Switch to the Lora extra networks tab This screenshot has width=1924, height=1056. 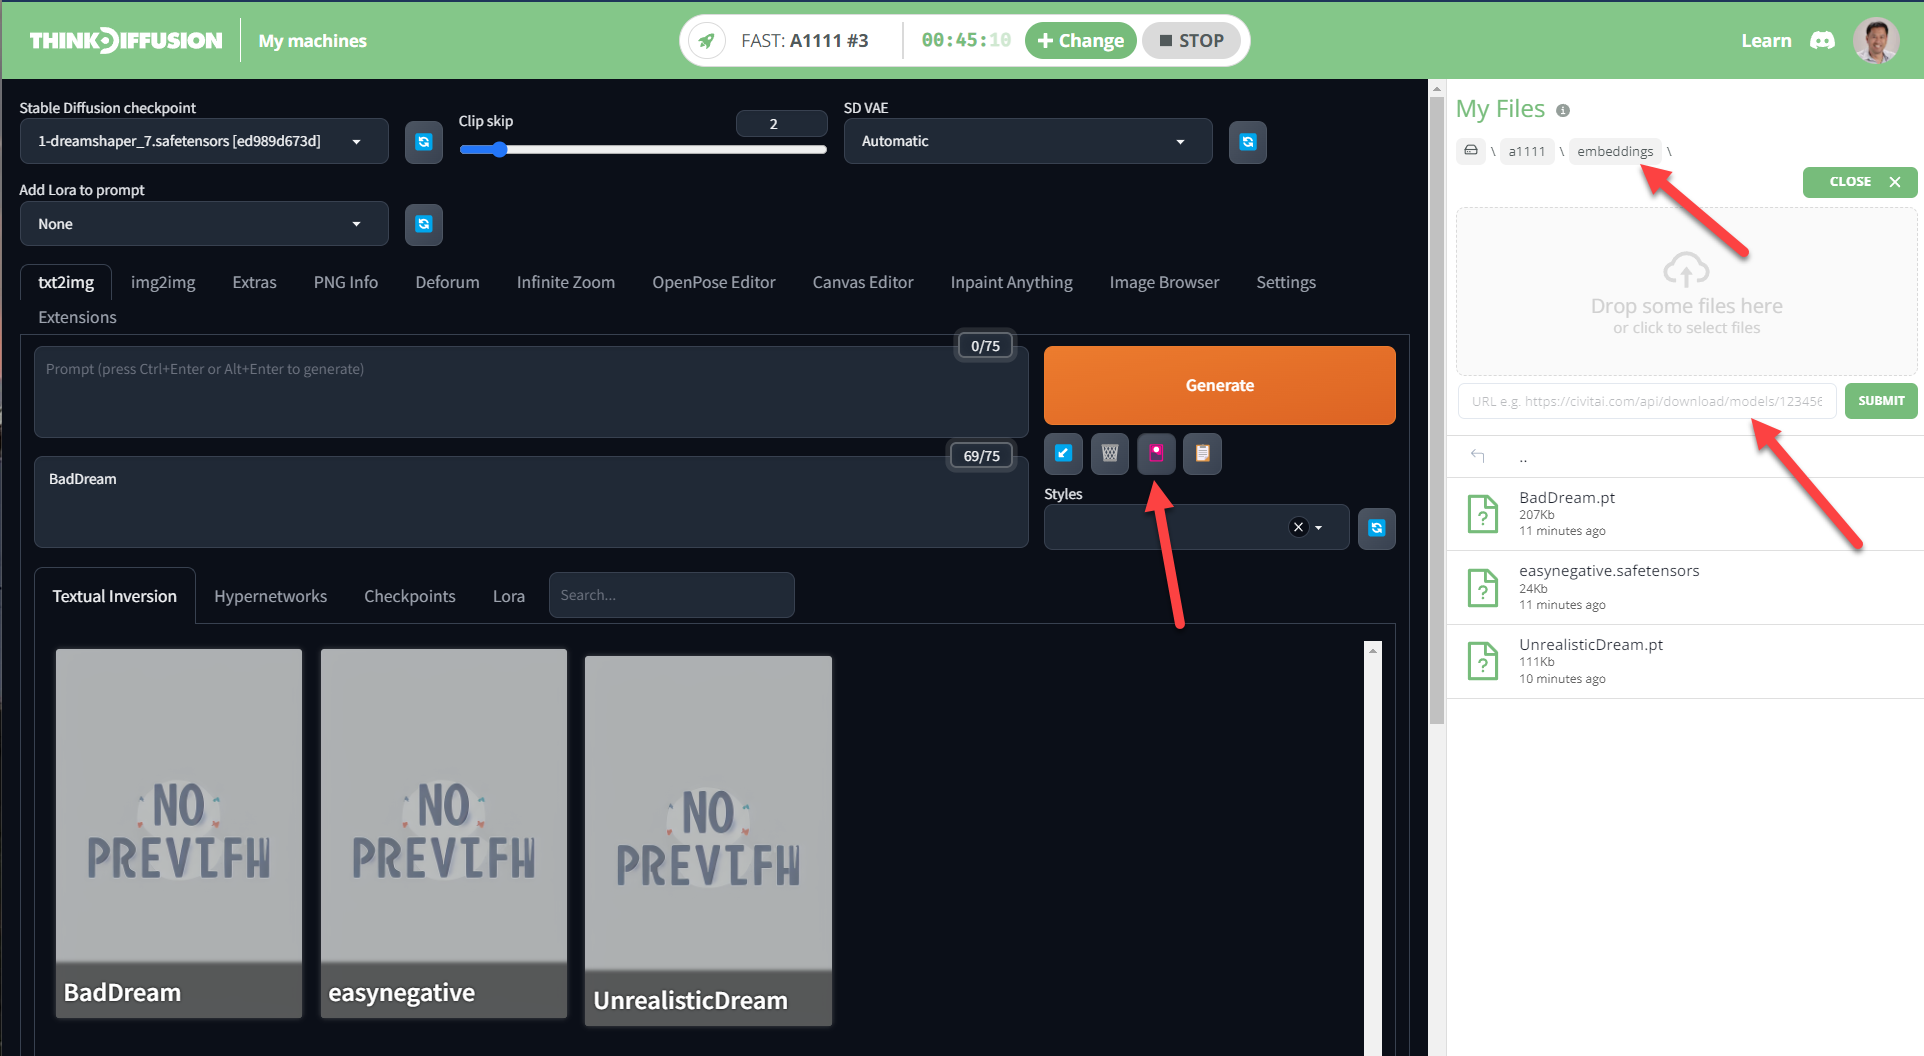tap(509, 596)
